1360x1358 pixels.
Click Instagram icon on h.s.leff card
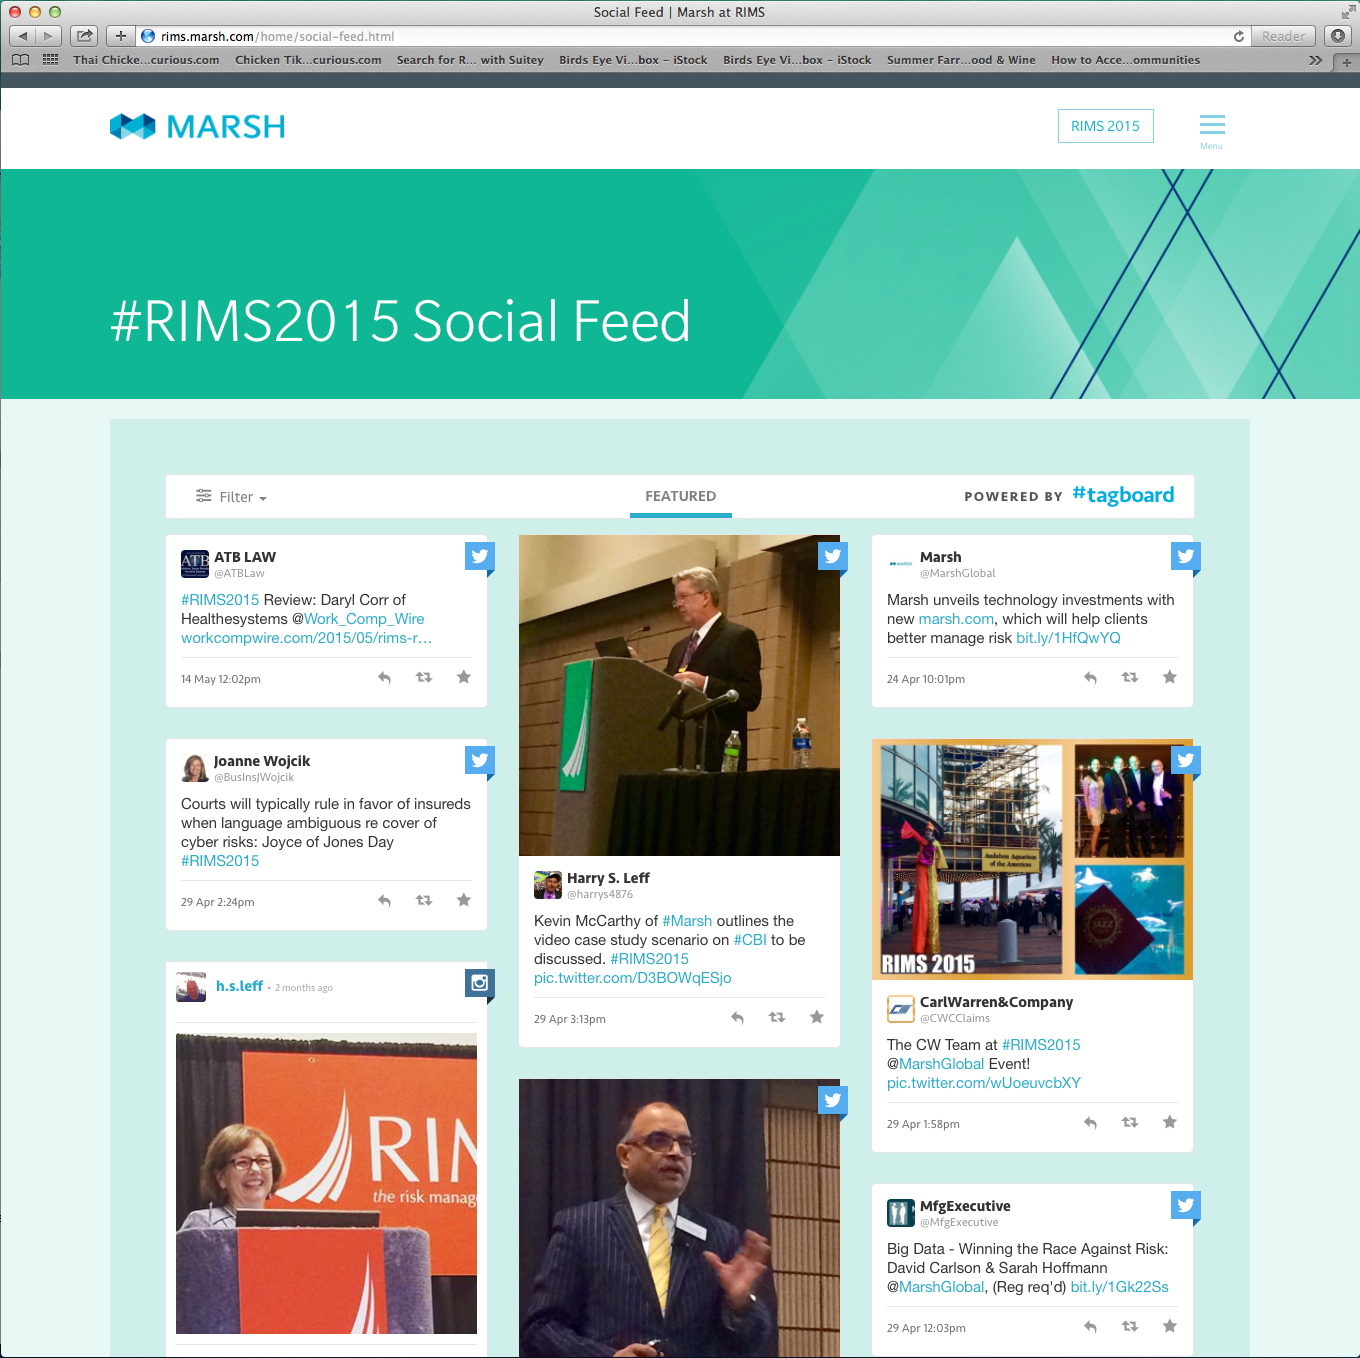480,983
